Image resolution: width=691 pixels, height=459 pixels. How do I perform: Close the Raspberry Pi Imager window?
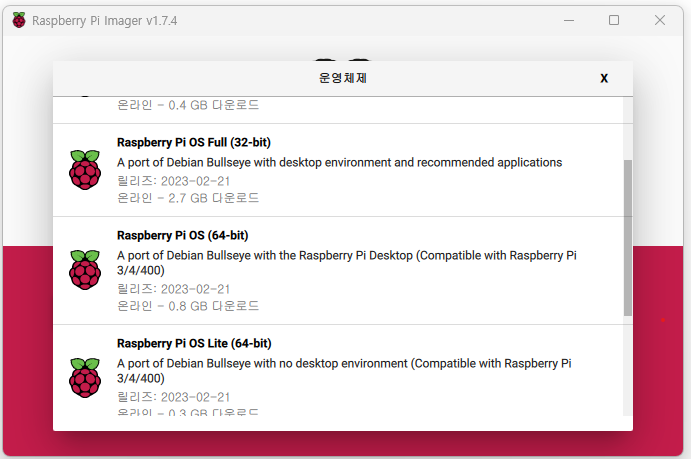click(660, 20)
